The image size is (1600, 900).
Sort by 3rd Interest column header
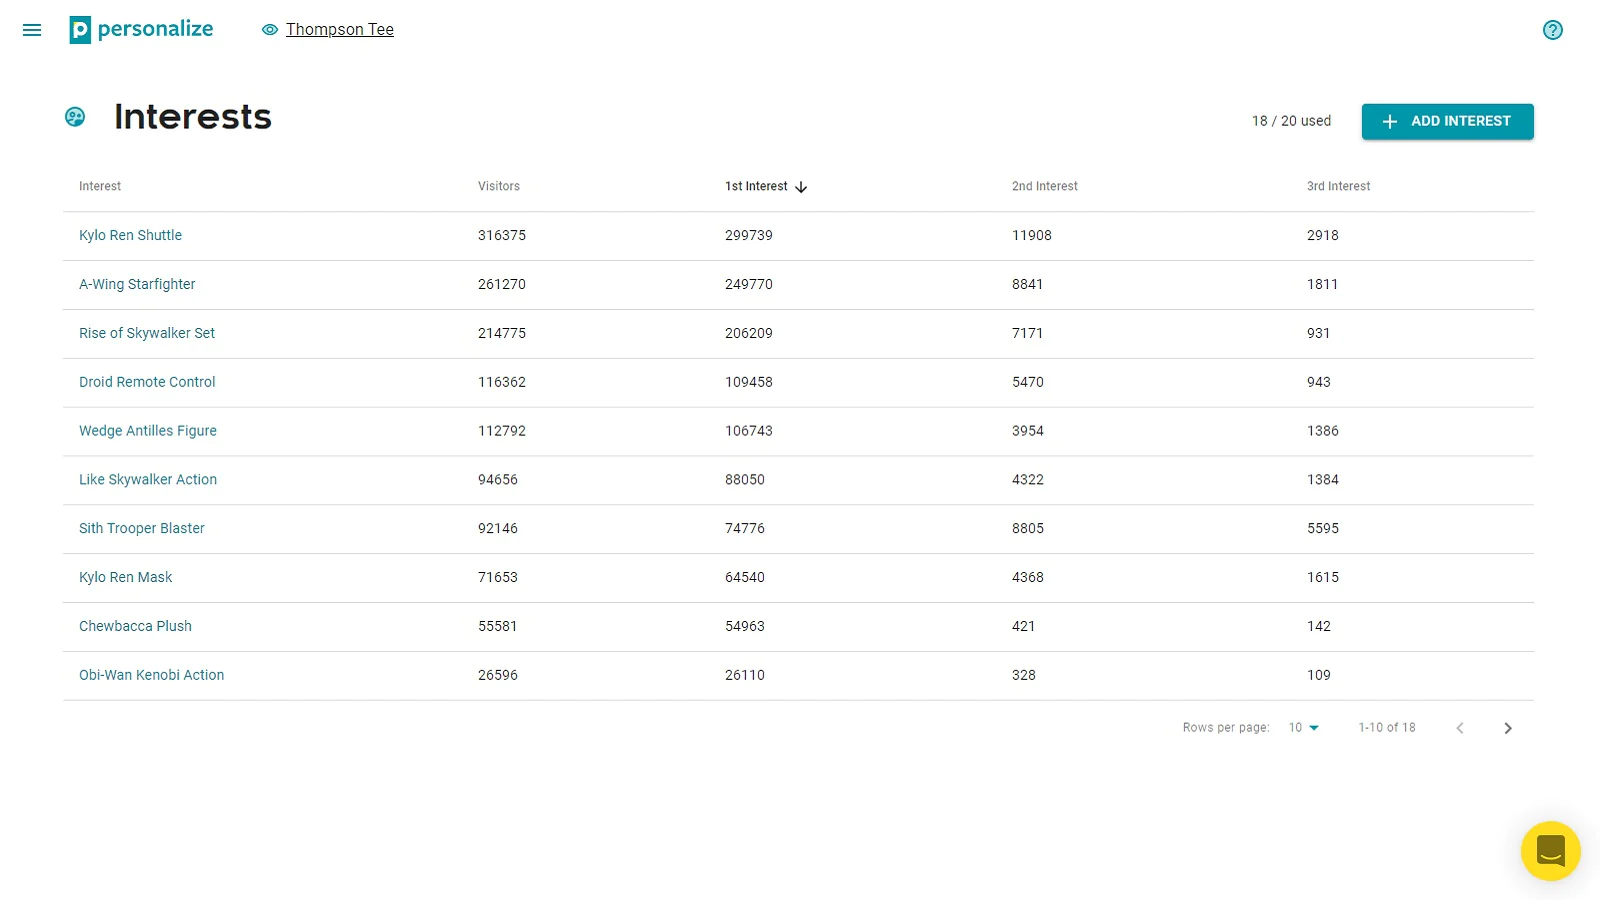(x=1339, y=186)
